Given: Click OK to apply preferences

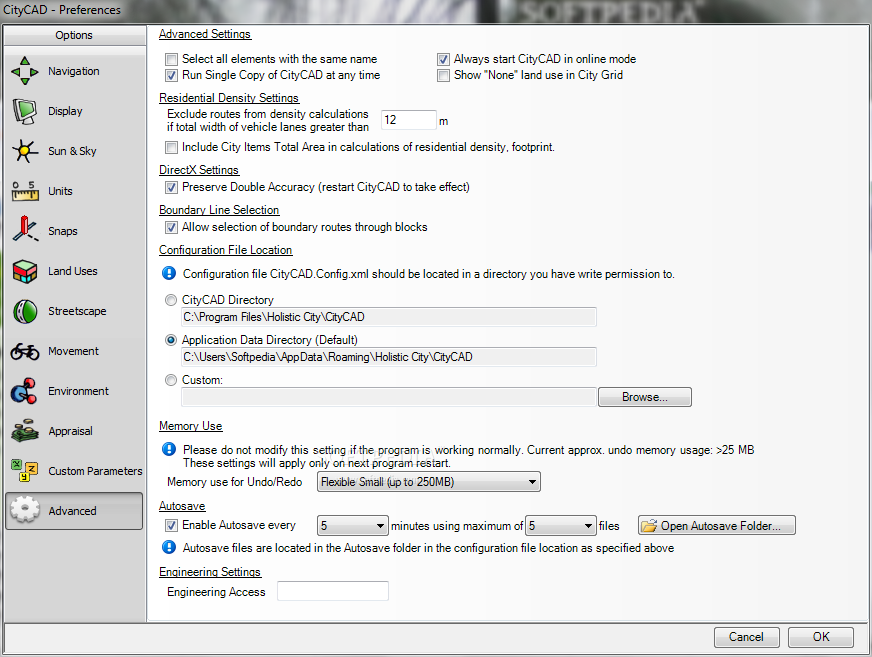Looking at the screenshot, I should pos(821,637).
